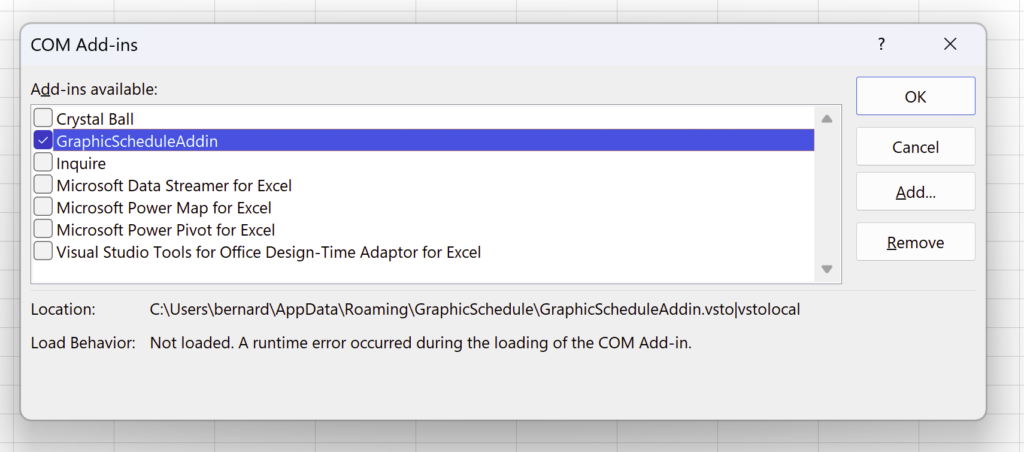
Task: Check Visual Studio Tools Design-Time Adaptor box
Action: [x=43, y=251]
